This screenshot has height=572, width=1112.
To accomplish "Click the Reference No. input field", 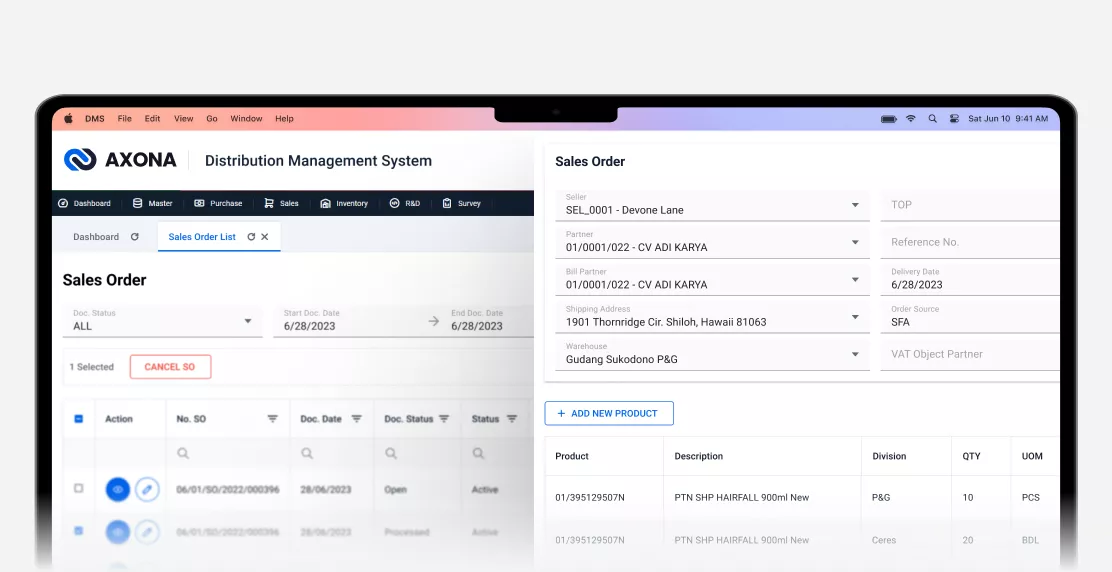I will tap(968, 242).
